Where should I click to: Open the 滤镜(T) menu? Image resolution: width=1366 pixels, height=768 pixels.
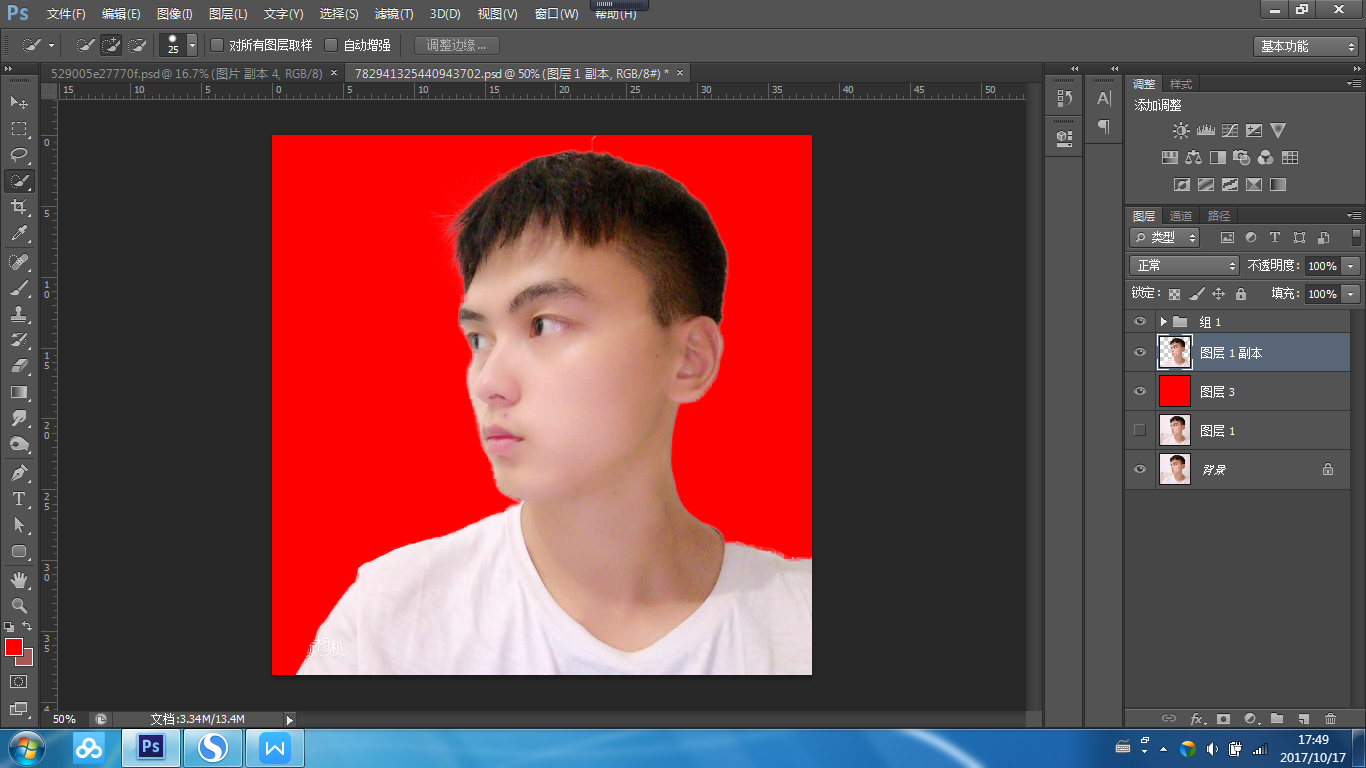click(x=394, y=14)
